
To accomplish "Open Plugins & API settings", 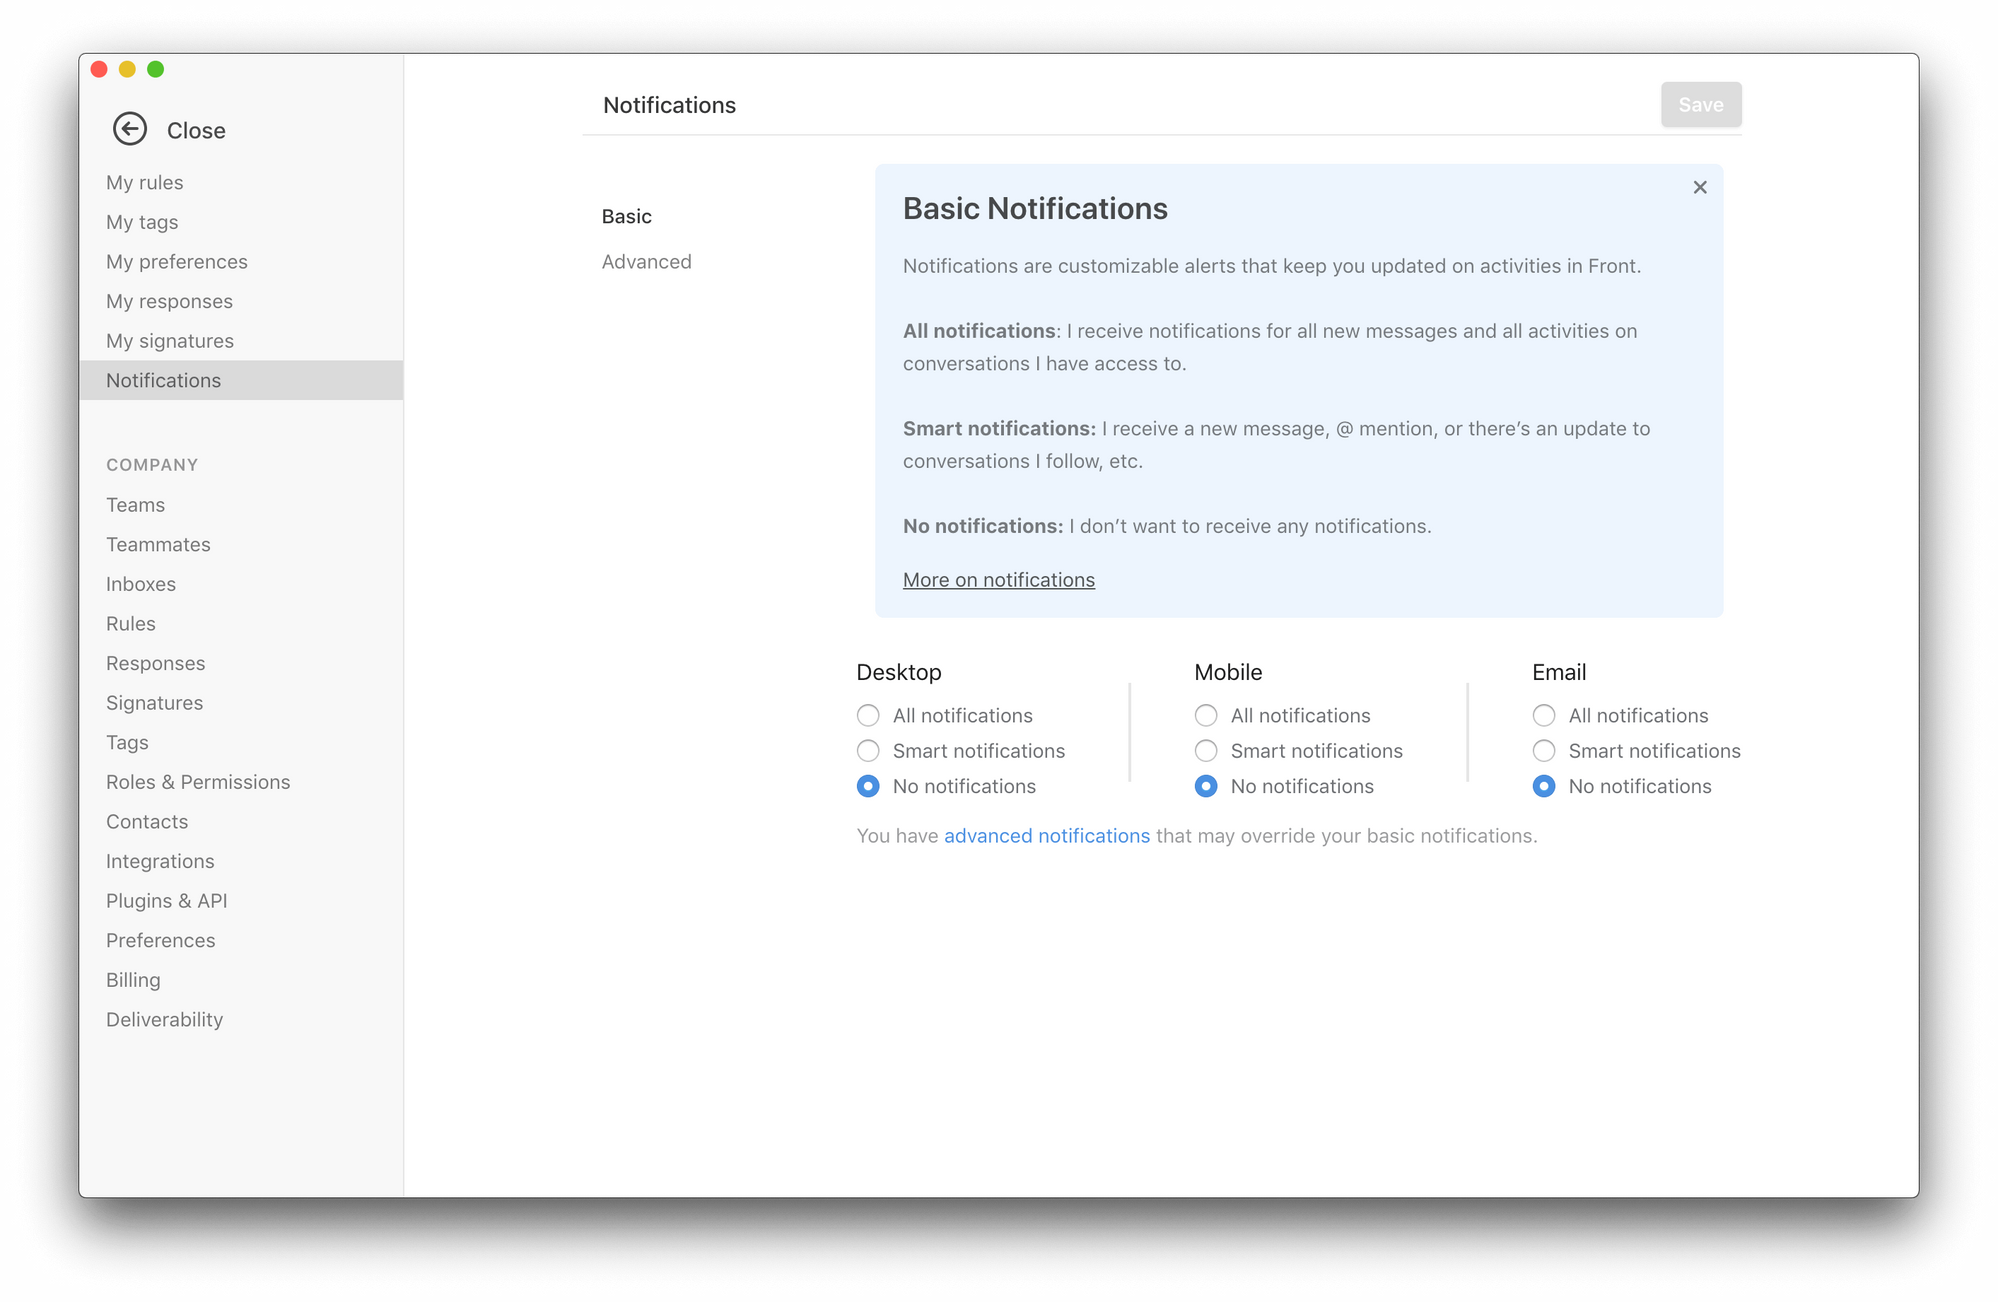I will [x=167, y=901].
